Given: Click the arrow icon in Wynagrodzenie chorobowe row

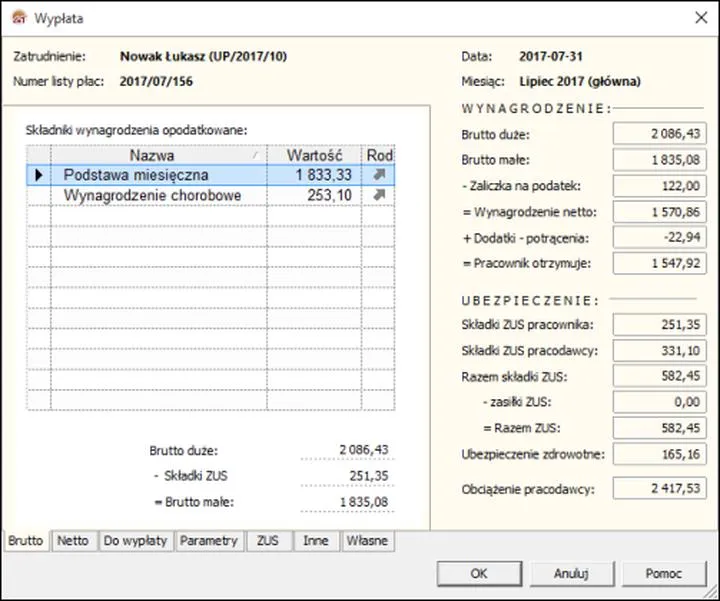Looking at the screenshot, I should coord(378,195).
